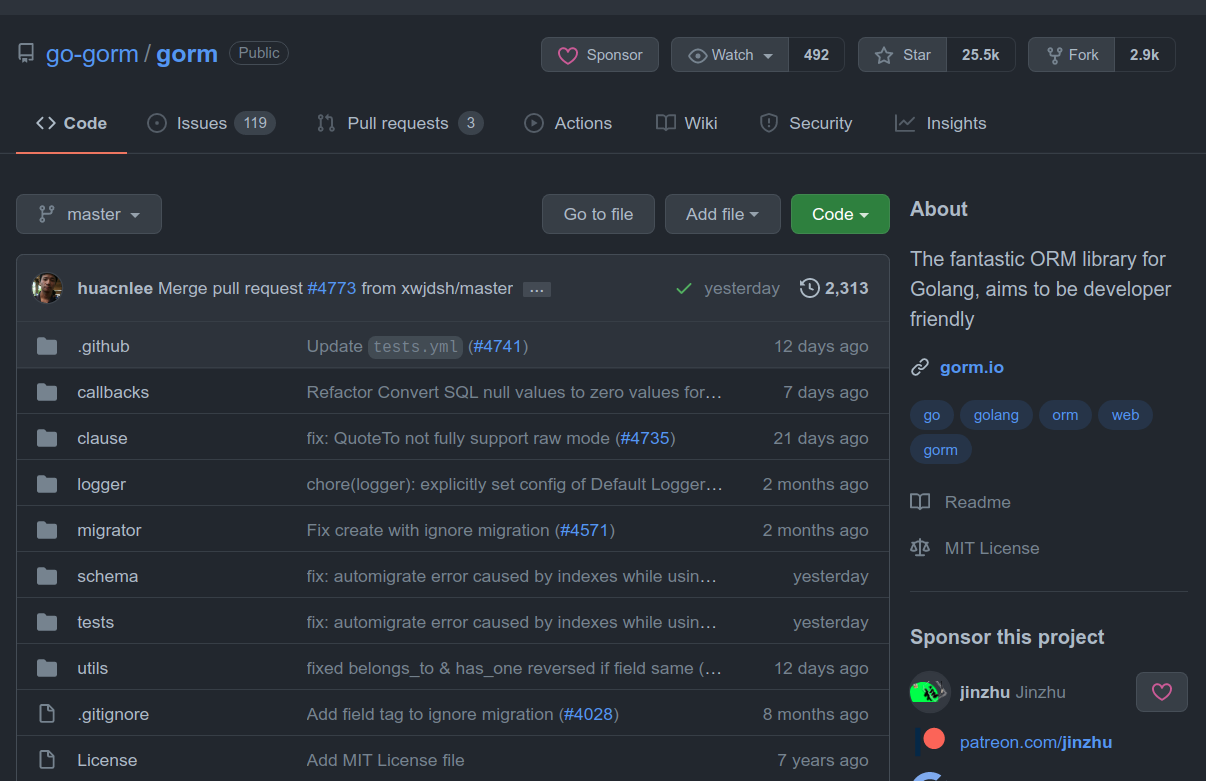Click the heart sponsor button beside jinzhu
Viewport: 1206px width, 781px height.
pyautogui.click(x=1162, y=692)
